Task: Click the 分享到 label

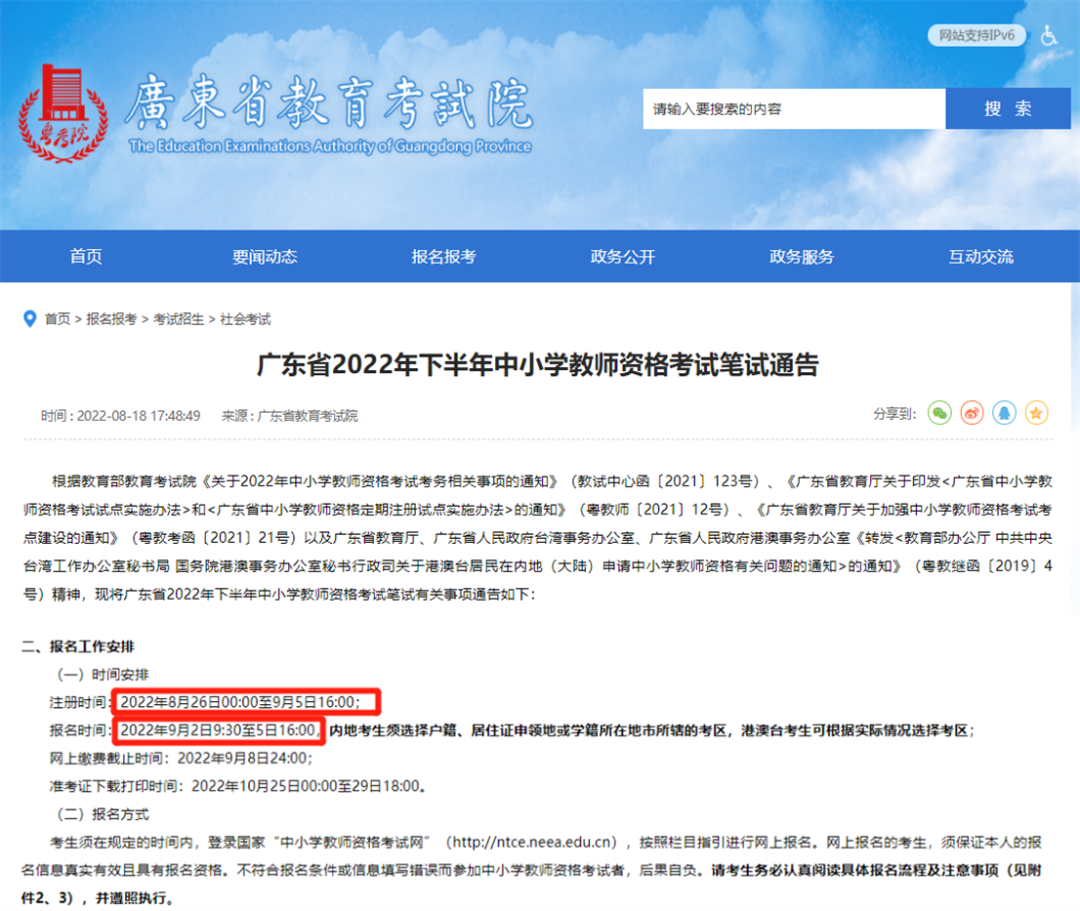Action: (895, 414)
